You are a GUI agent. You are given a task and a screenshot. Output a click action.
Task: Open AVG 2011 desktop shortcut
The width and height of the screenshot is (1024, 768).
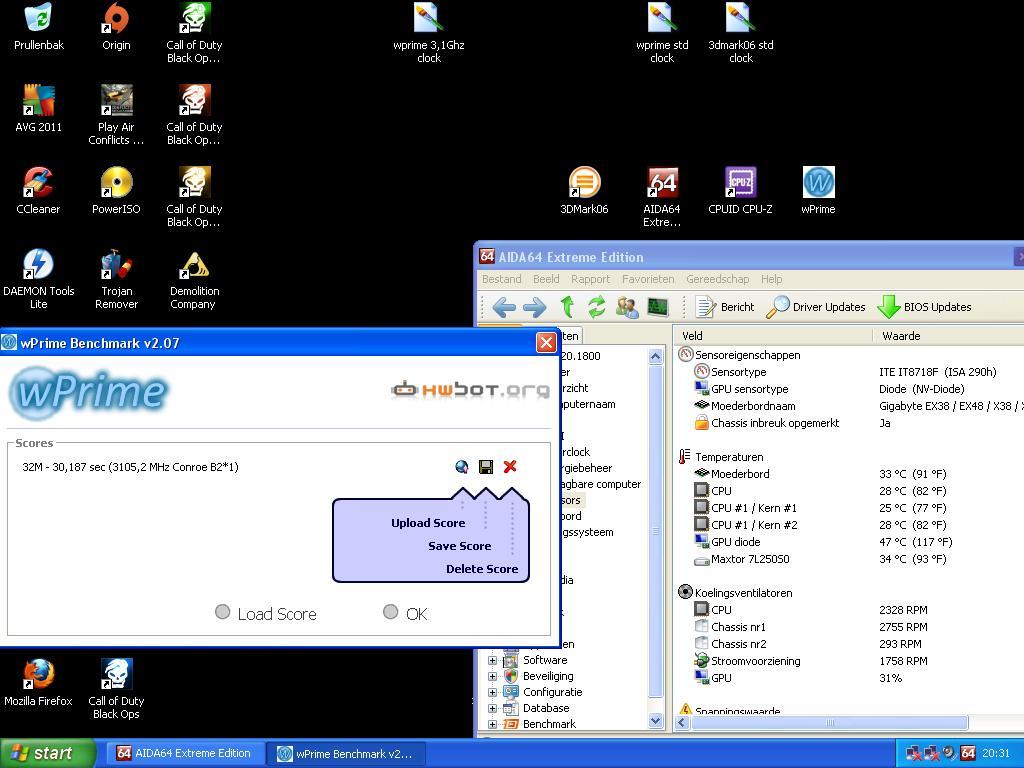[39, 108]
